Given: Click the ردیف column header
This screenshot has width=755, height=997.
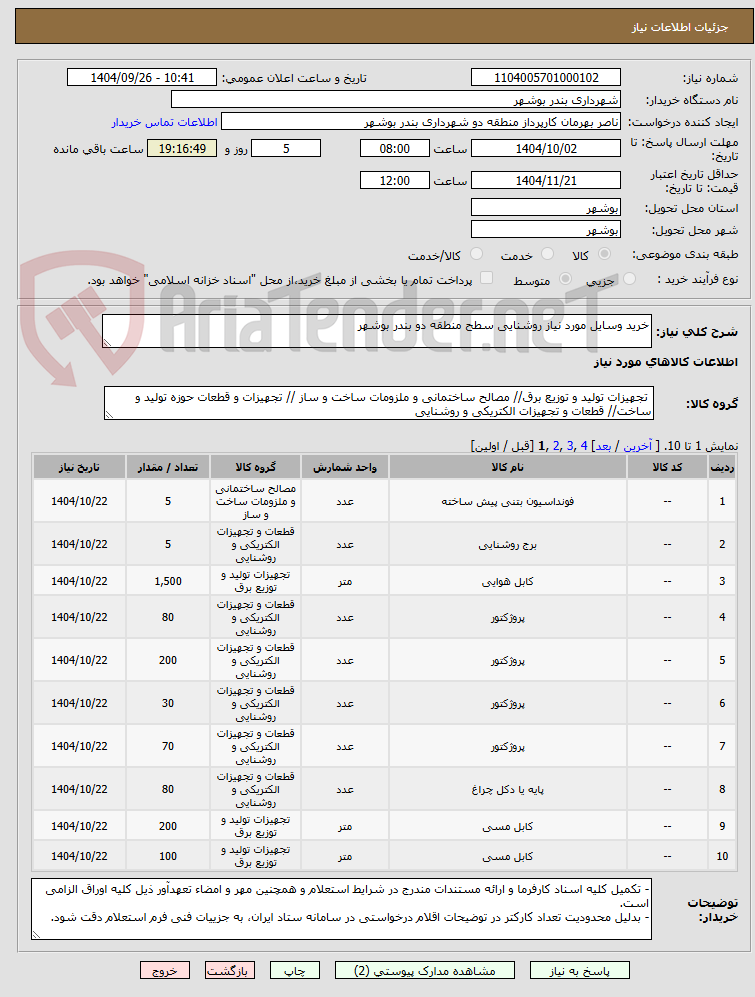Looking at the screenshot, I should 722,467.
